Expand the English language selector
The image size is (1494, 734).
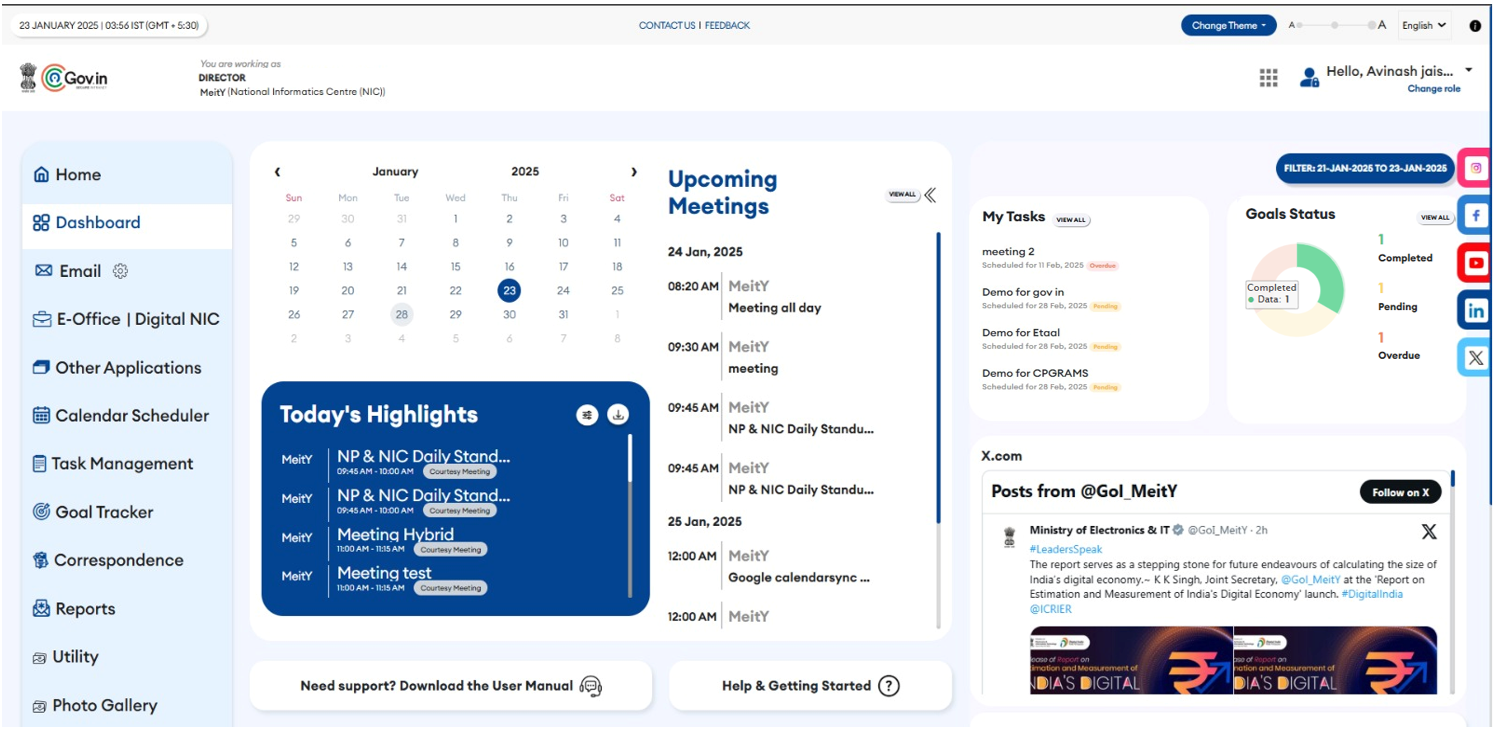(1424, 26)
